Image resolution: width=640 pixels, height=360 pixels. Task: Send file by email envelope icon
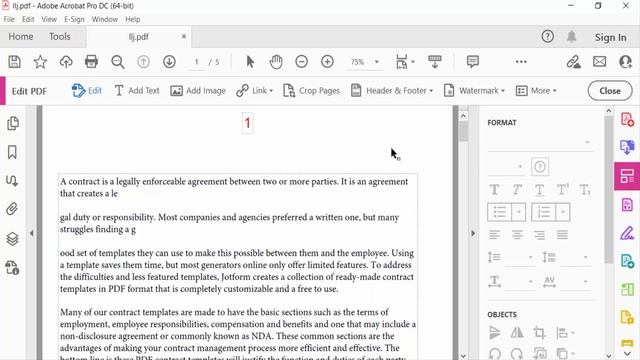coord(600,62)
